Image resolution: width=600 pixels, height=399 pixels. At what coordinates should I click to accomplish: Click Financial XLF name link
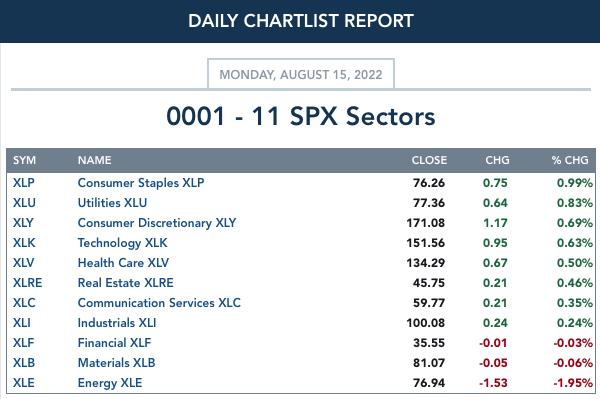[114, 343]
